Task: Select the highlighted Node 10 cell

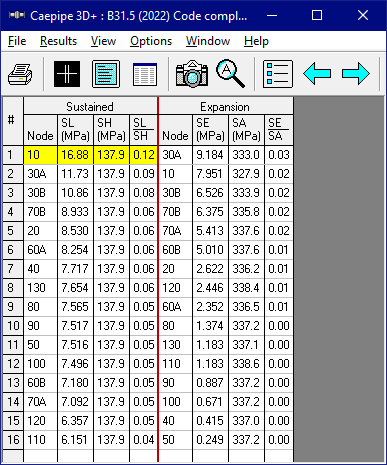Action: (41, 155)
